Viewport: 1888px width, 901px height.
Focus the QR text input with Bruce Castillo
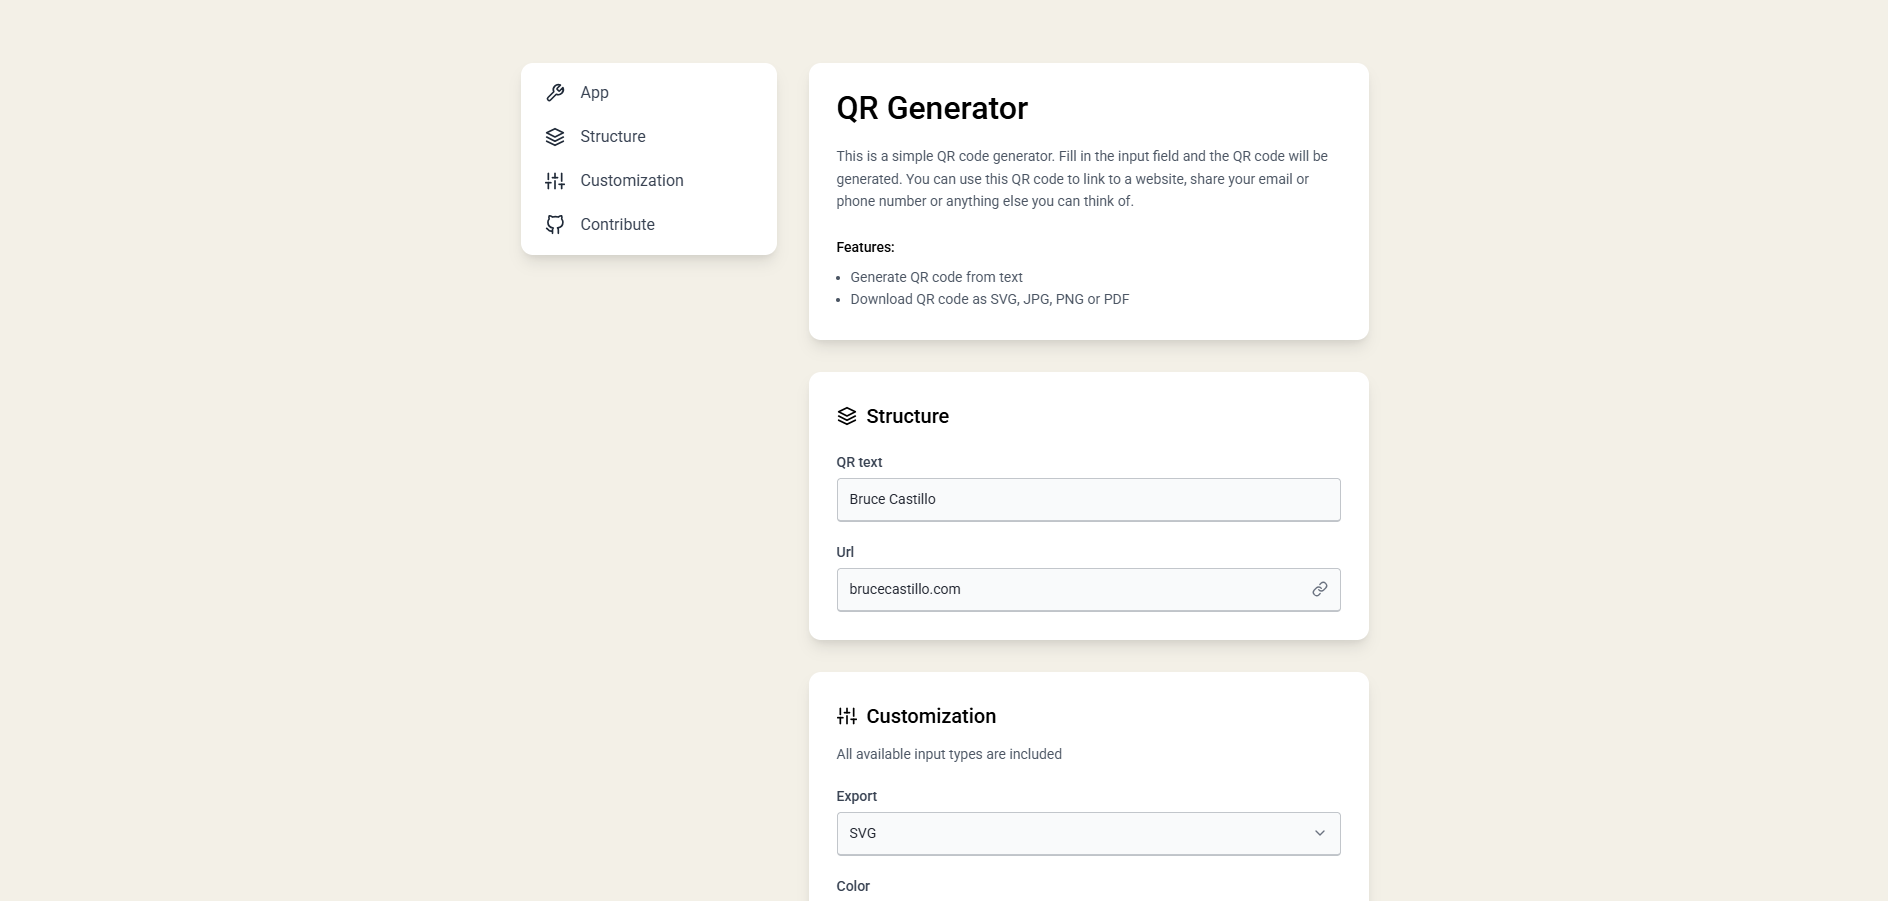click(x=1088, y=499)
